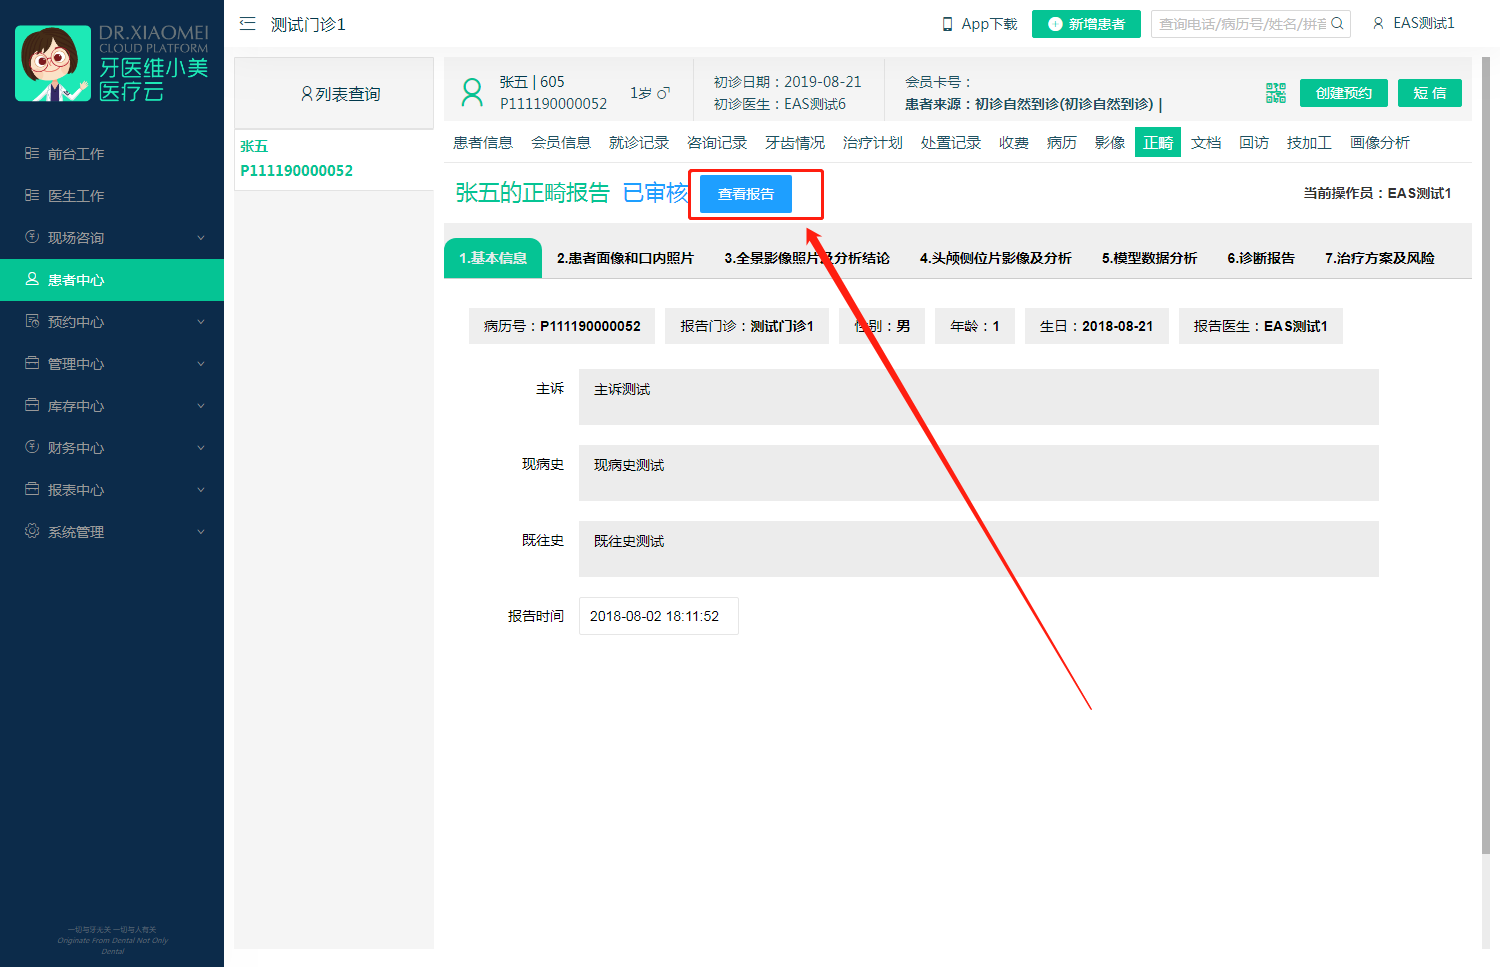Click the patient avatar icon

coord(471,93)
